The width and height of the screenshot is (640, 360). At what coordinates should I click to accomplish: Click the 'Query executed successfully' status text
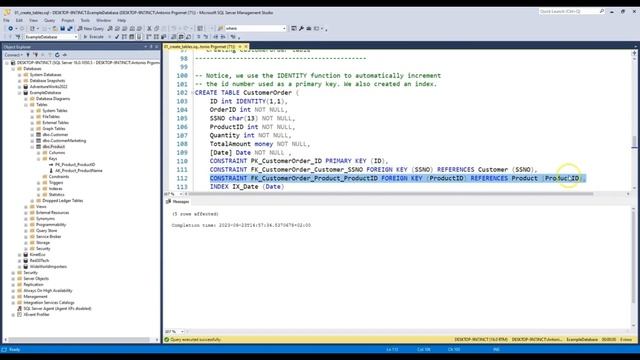tap(196, 340)
